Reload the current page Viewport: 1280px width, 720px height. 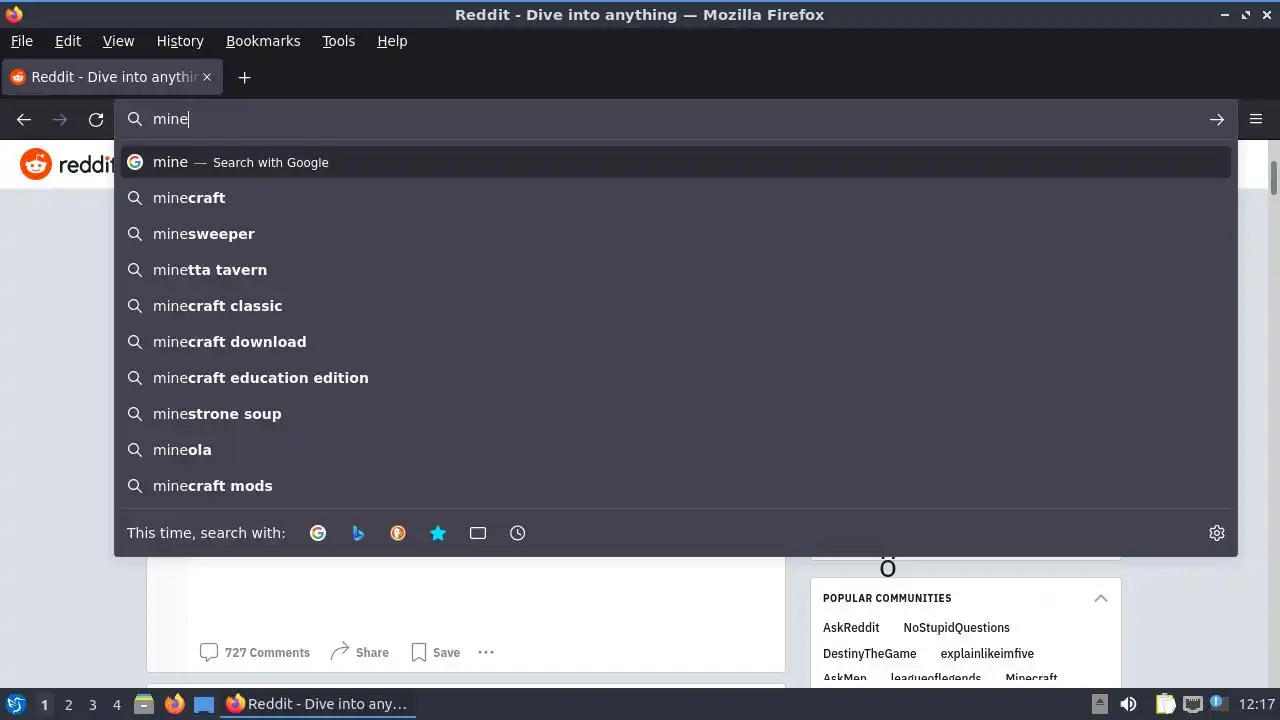pyautogui.click(x=96, y=119)
